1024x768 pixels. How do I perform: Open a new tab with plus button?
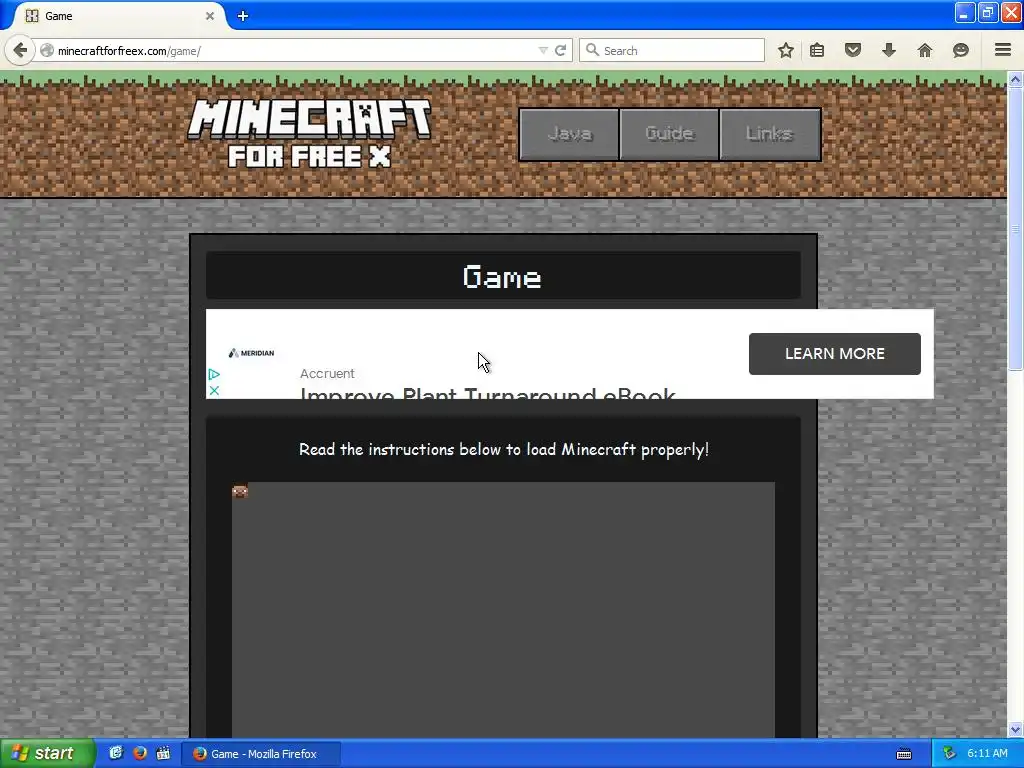point(243,16)
